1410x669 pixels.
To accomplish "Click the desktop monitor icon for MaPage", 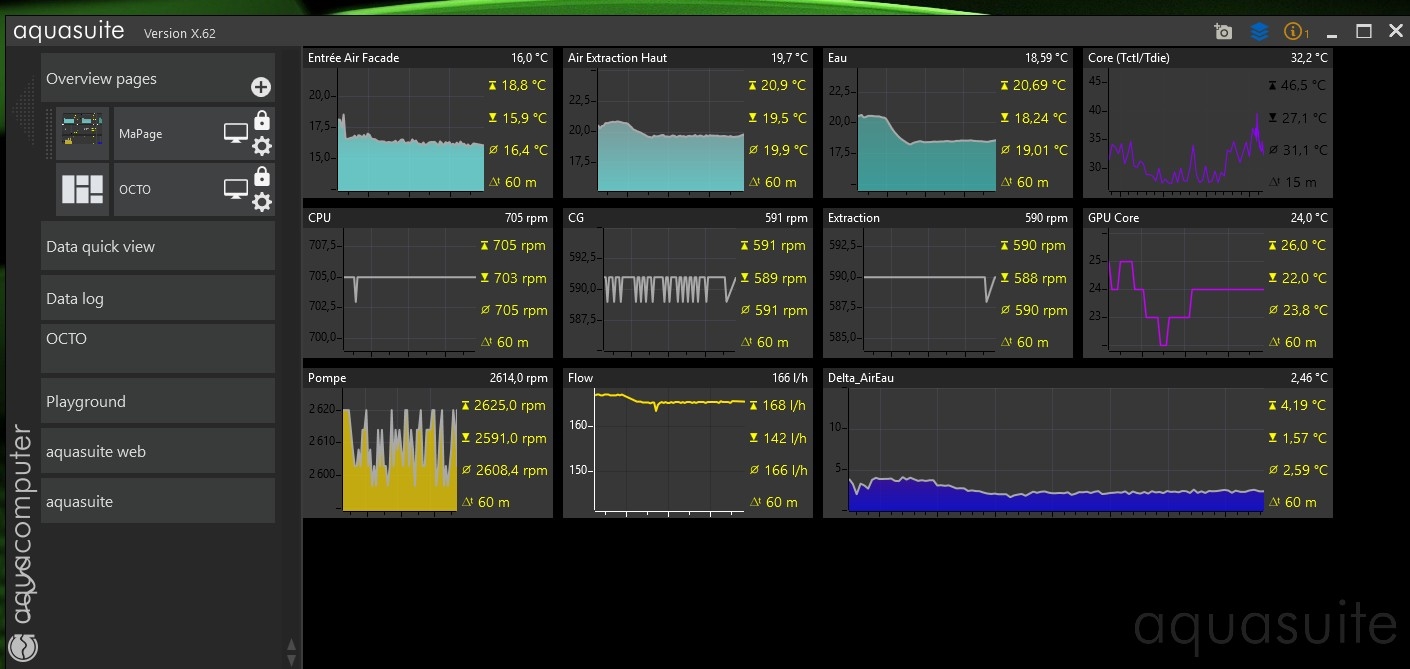I will click(x=235, y=134).
